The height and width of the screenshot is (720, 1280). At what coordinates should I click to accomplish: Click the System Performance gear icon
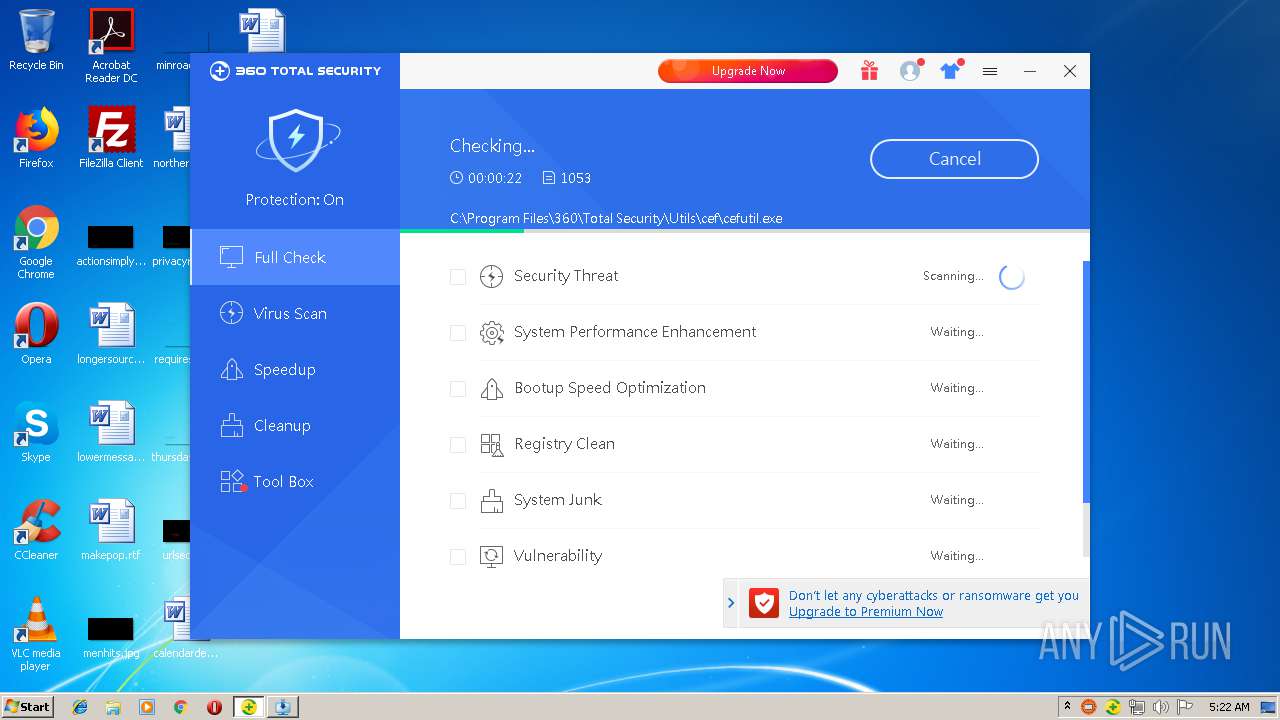[491, 333]
